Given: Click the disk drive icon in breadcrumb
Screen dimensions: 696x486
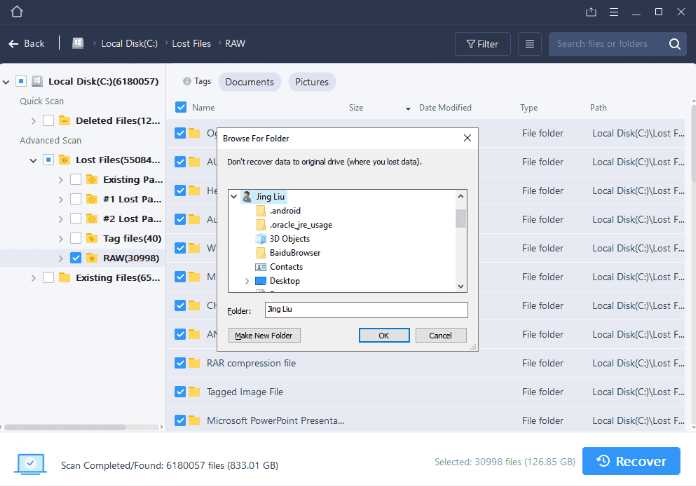Looking at the screenshot, I should tap(78, 43).
